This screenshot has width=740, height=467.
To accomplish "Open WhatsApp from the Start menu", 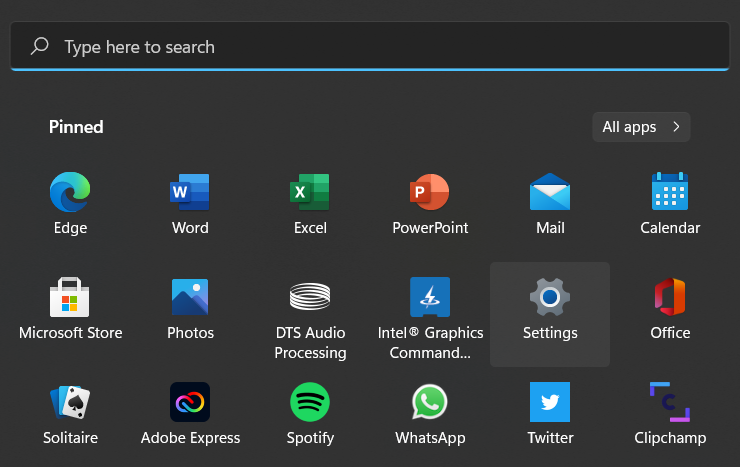I will (x=430, y=403).
